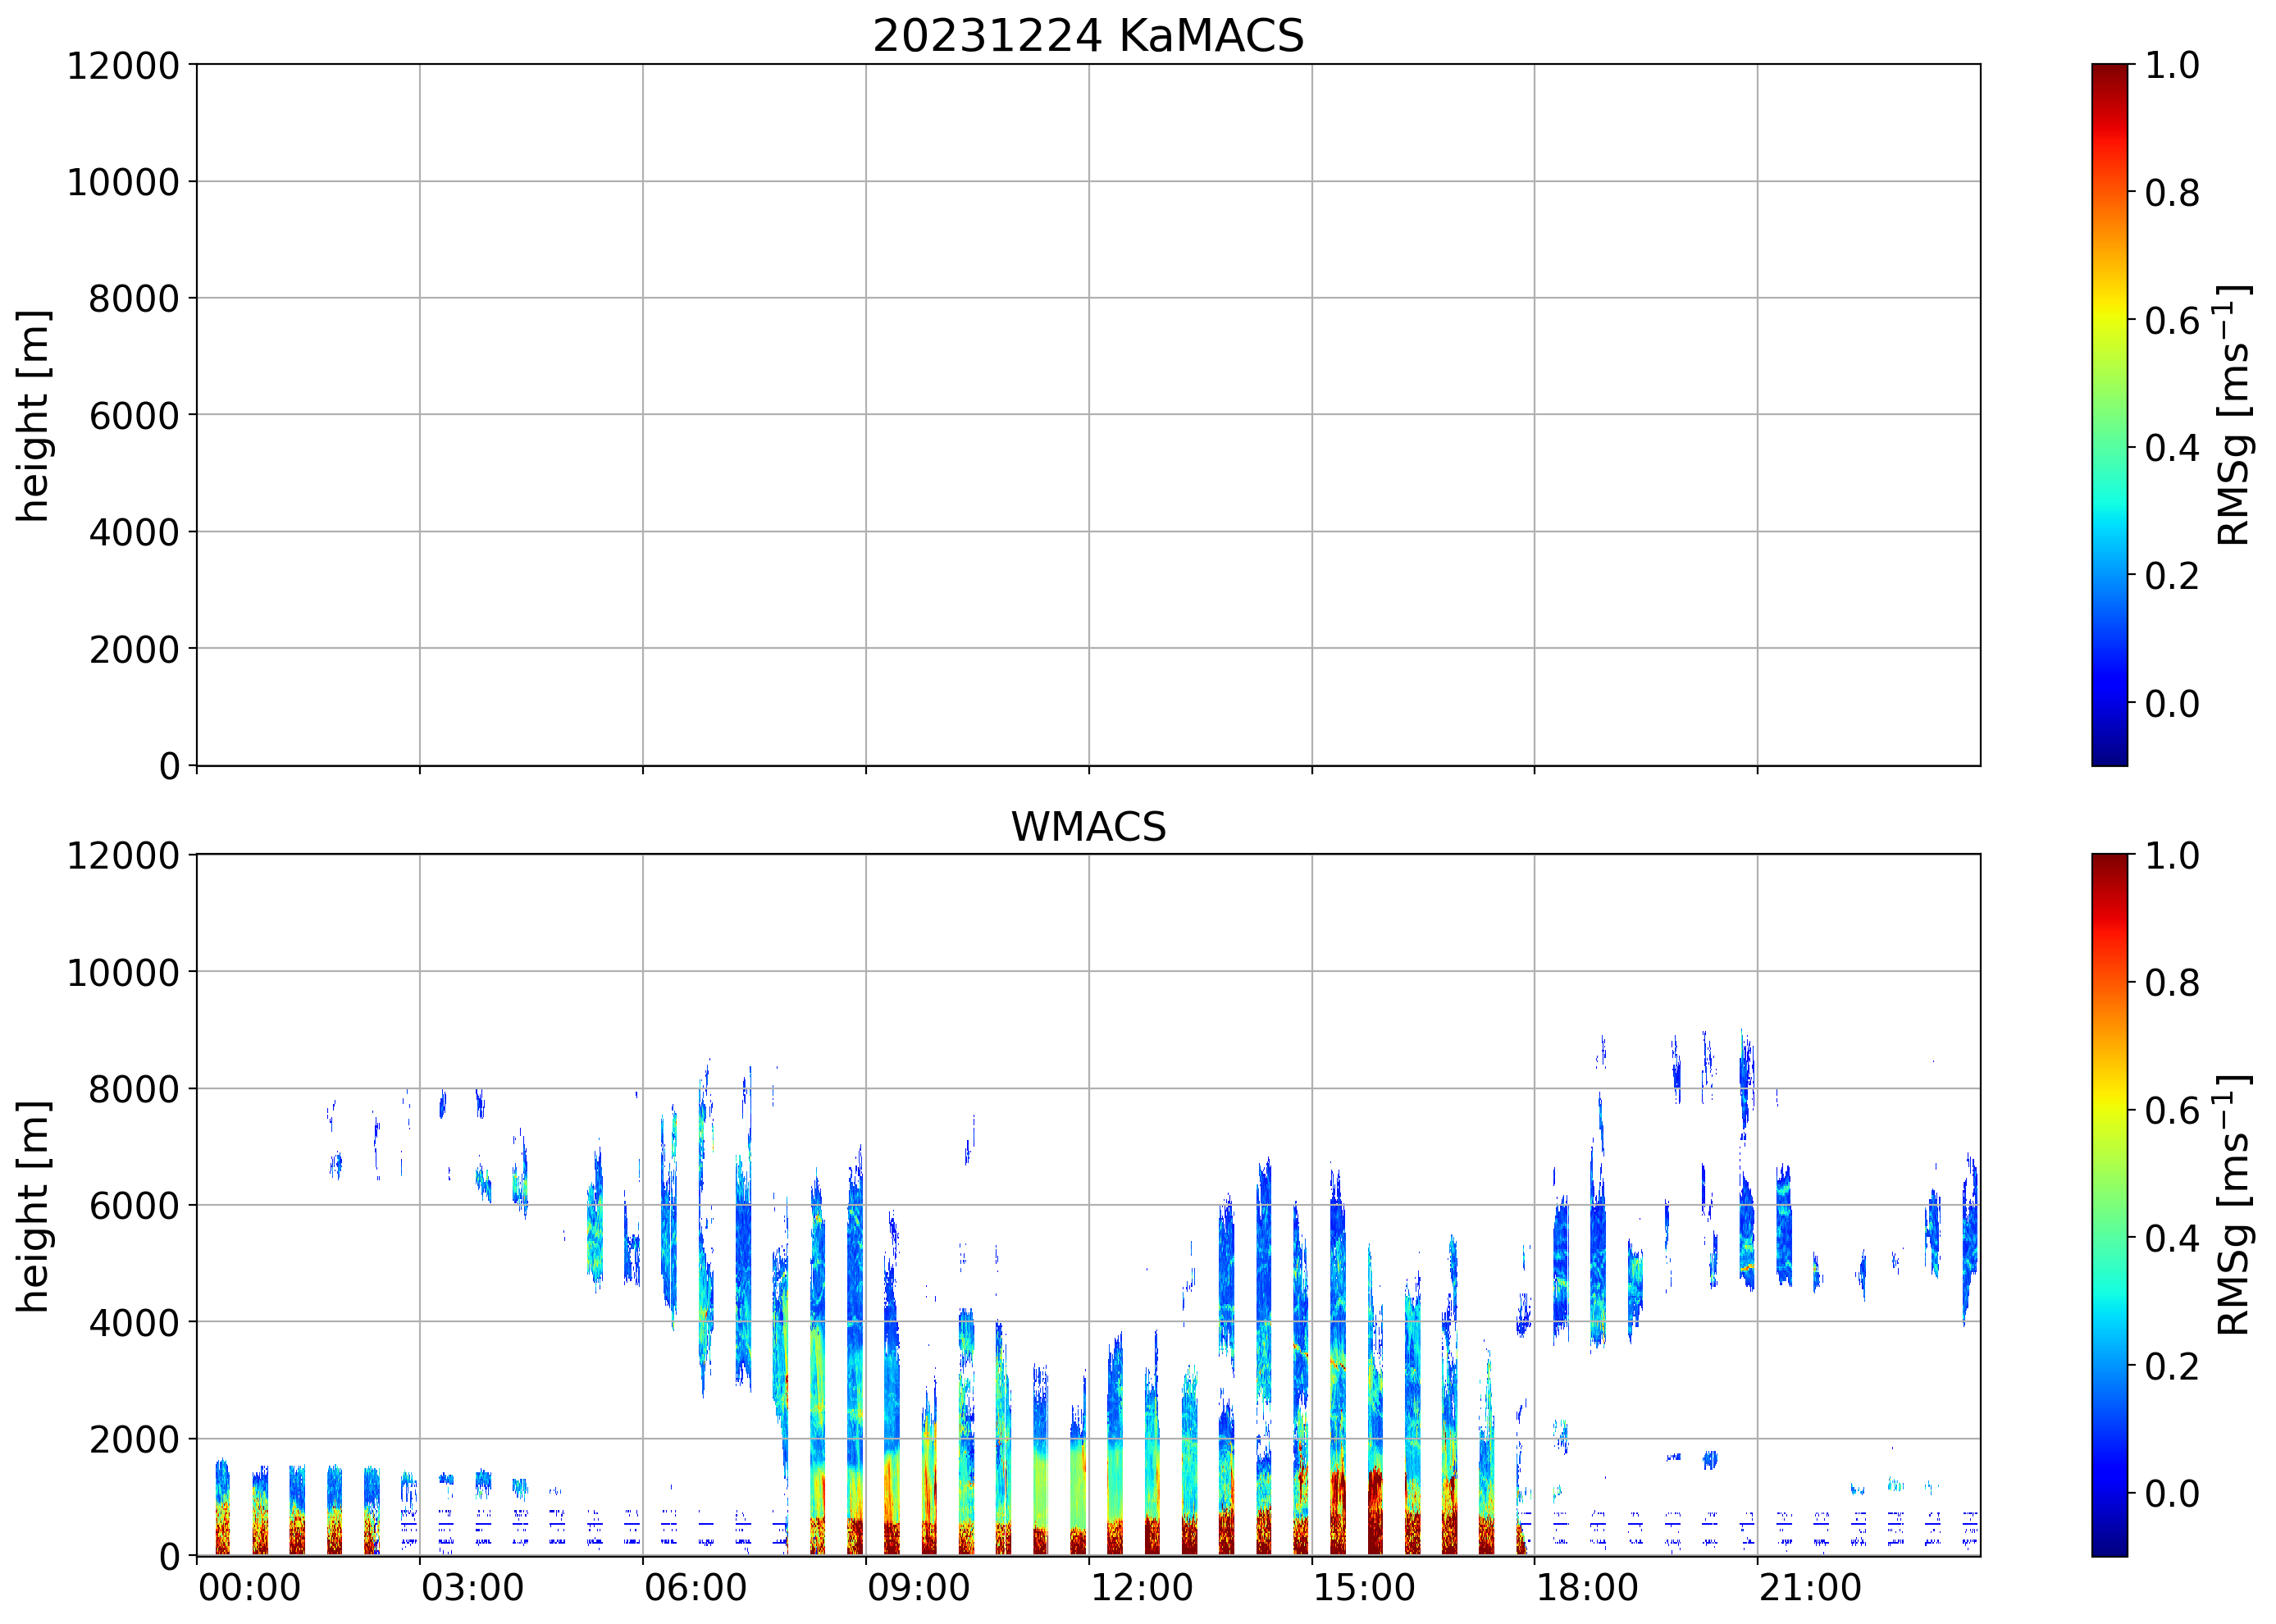Click the top plot 'height [m]' axis label

point(33,415)
